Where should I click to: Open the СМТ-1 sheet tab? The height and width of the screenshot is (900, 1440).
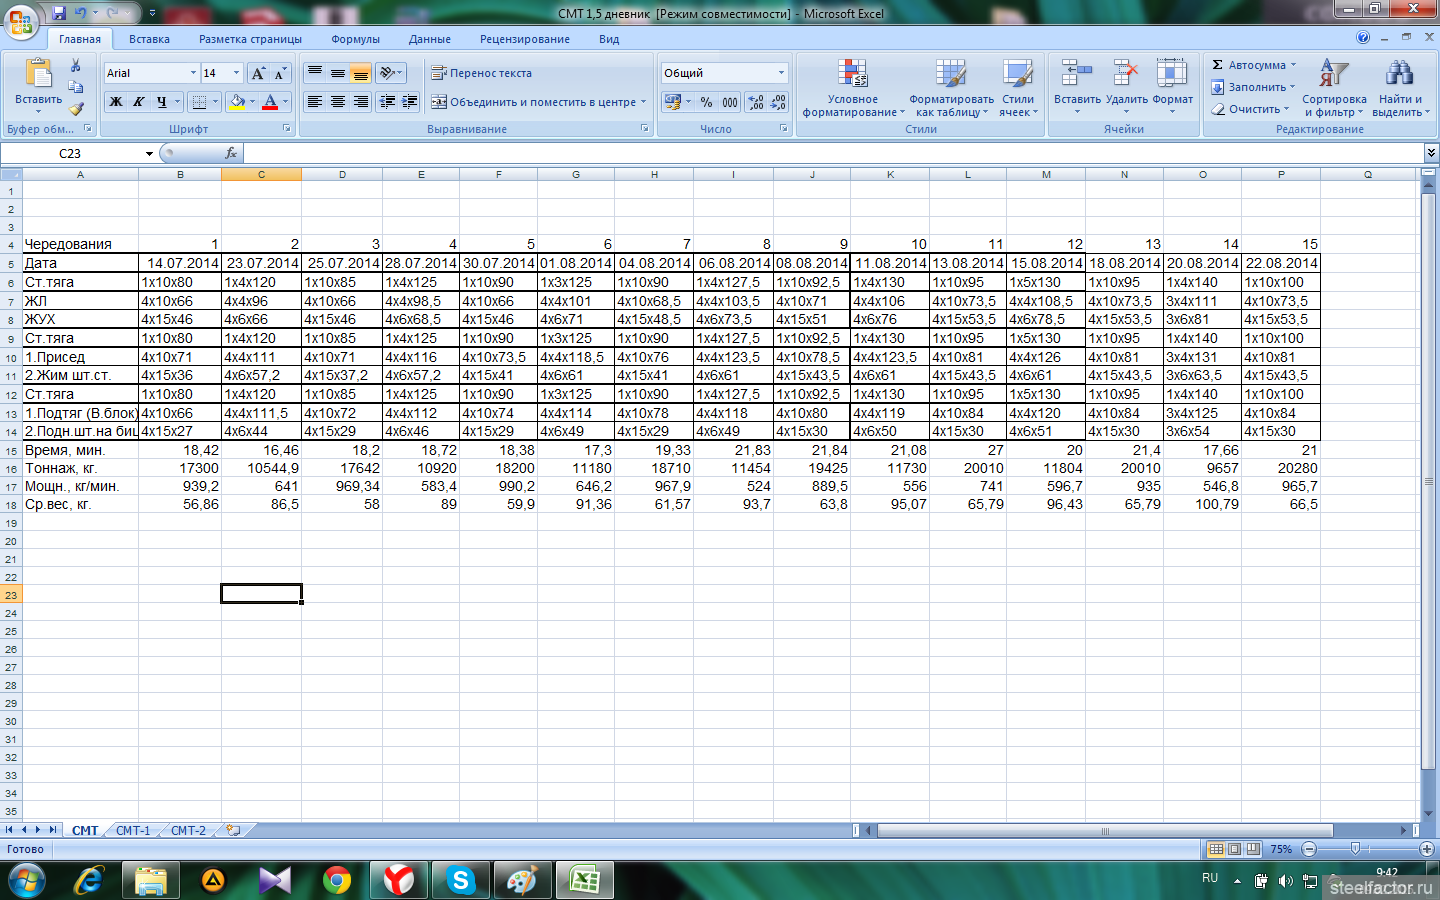point(133,830)
